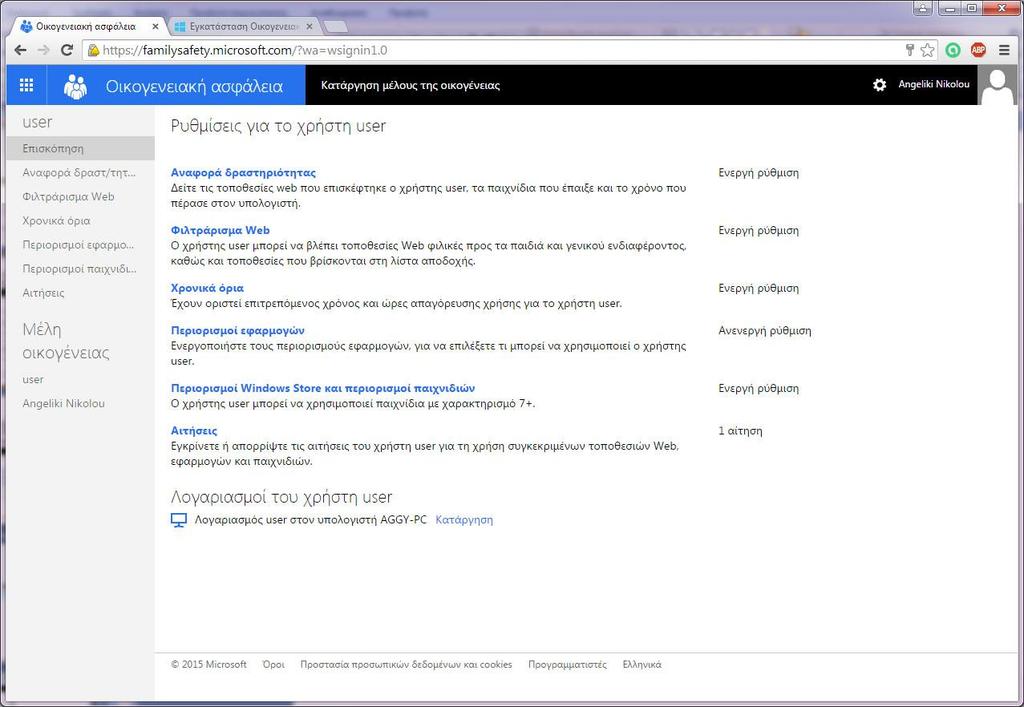The width and height of the screenshot is (1024, 707).
Task: Click the Ανενεργή ρύθμιση status text
Action: tap(765, 330)
